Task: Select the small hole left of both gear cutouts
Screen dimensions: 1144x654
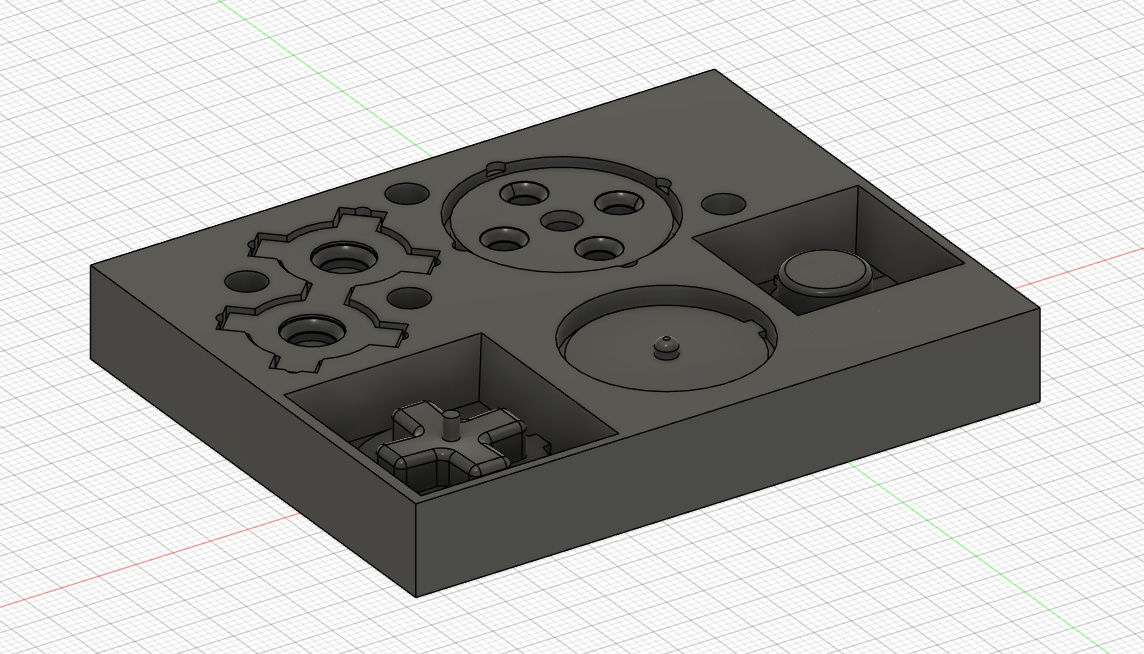Action: (x=247, y=281)
